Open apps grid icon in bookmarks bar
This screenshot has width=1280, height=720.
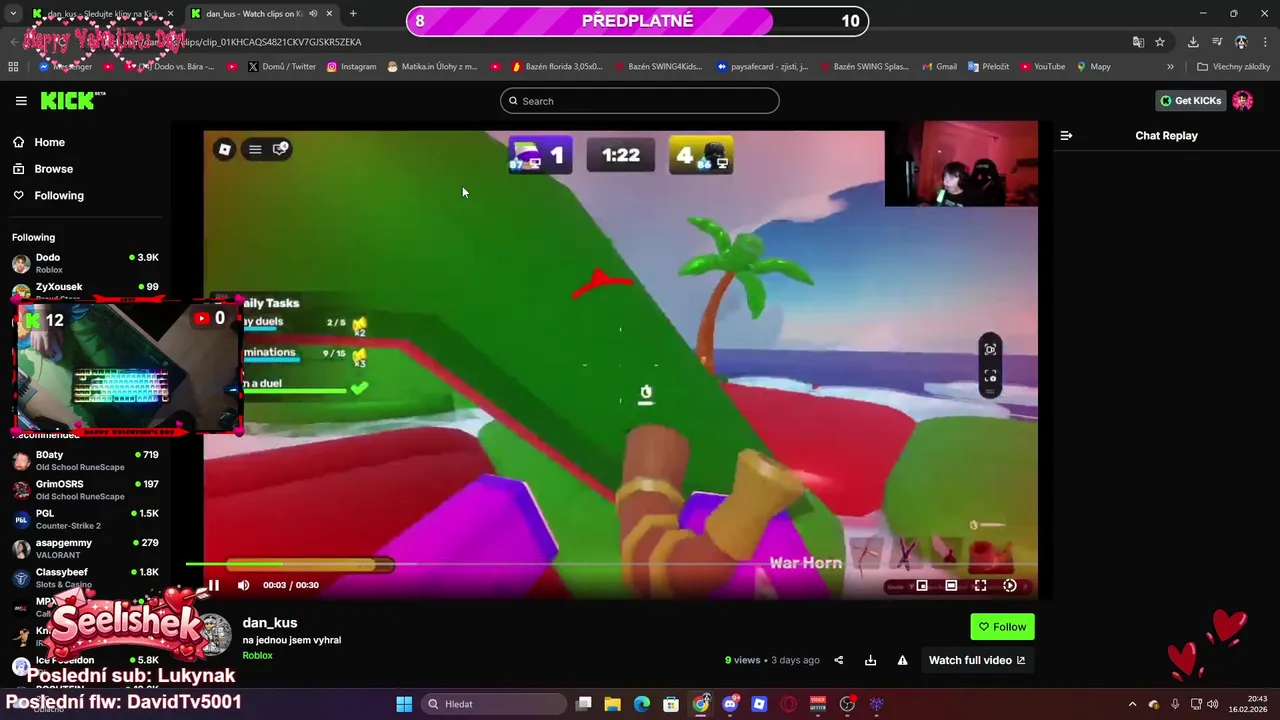pos(13,67)
